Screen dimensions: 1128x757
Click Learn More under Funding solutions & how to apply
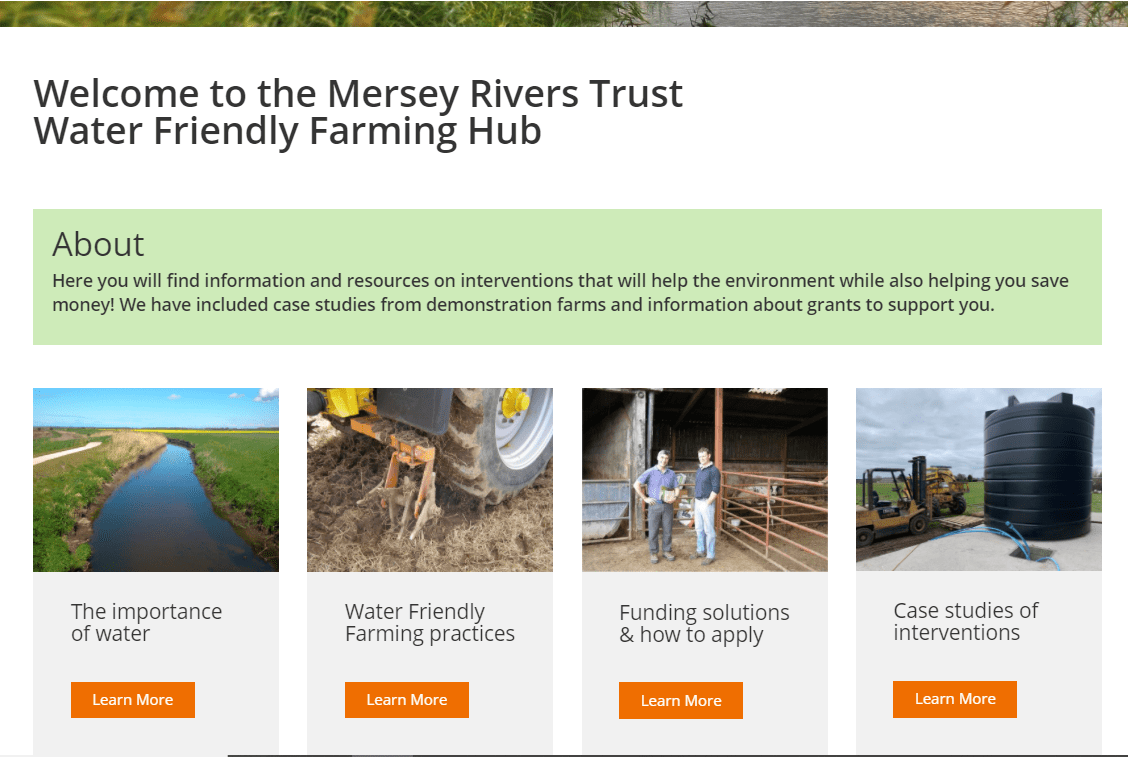pos(681,700)
